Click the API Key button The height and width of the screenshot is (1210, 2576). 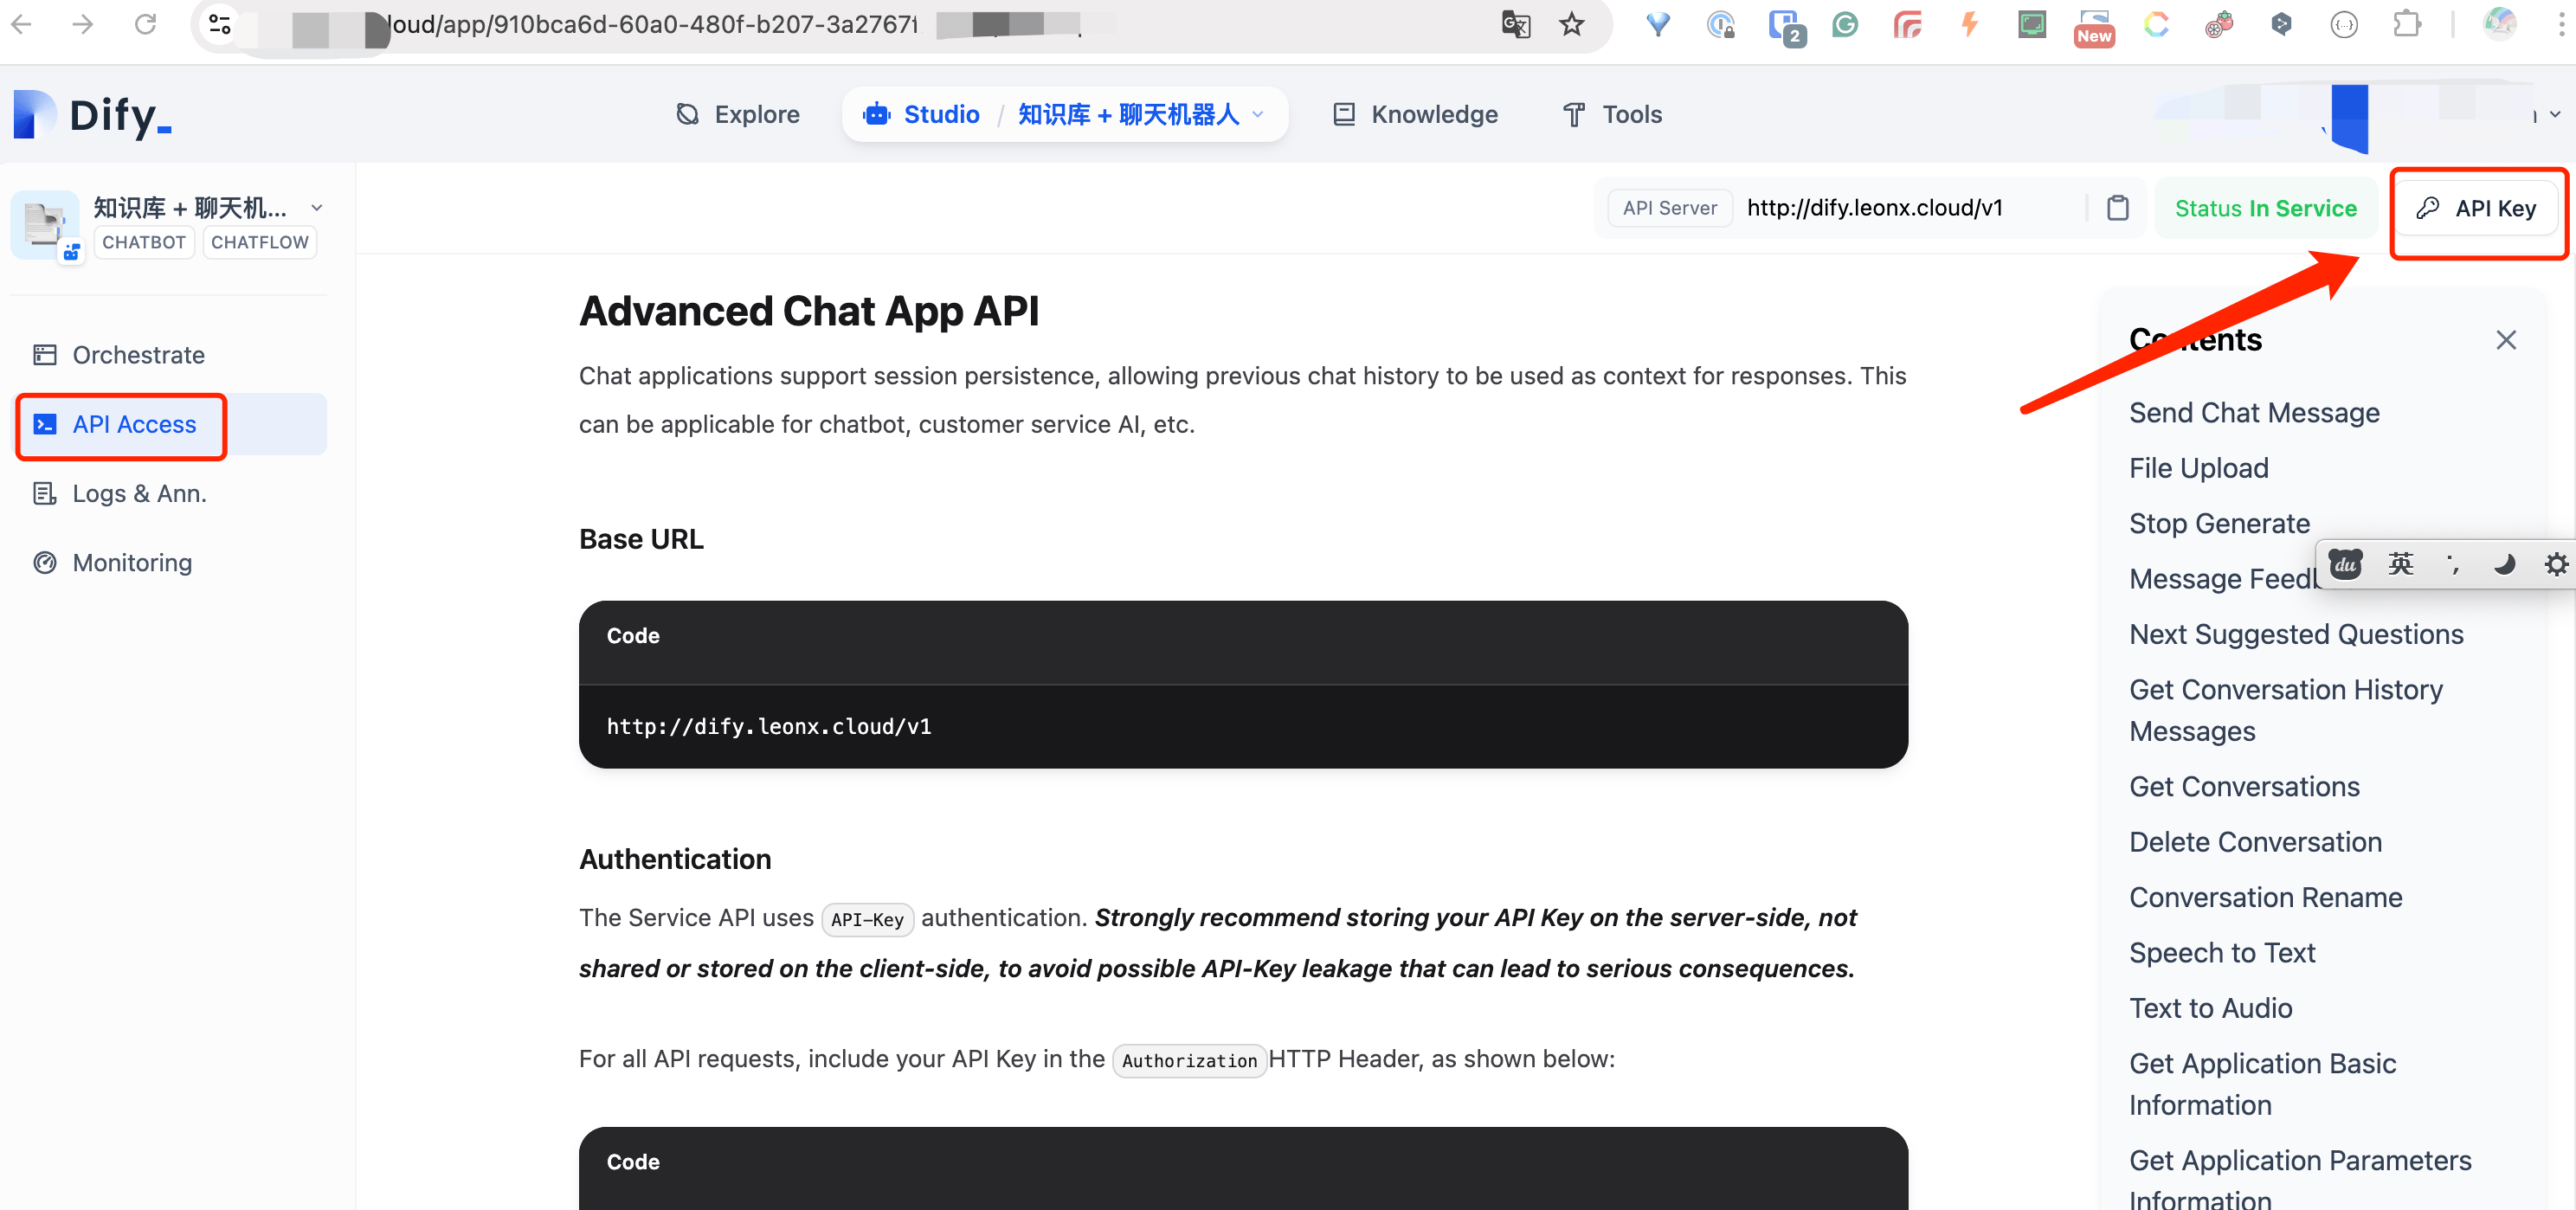coord(2477,208)
